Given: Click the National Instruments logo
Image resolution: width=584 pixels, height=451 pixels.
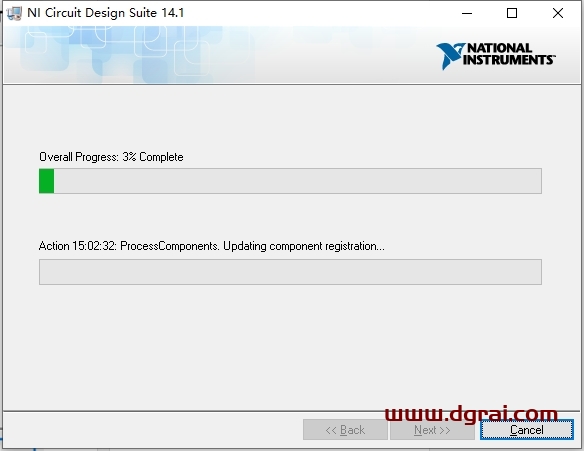Looking at the screenshot, I should pyautogui.click(x=496, y=56).
